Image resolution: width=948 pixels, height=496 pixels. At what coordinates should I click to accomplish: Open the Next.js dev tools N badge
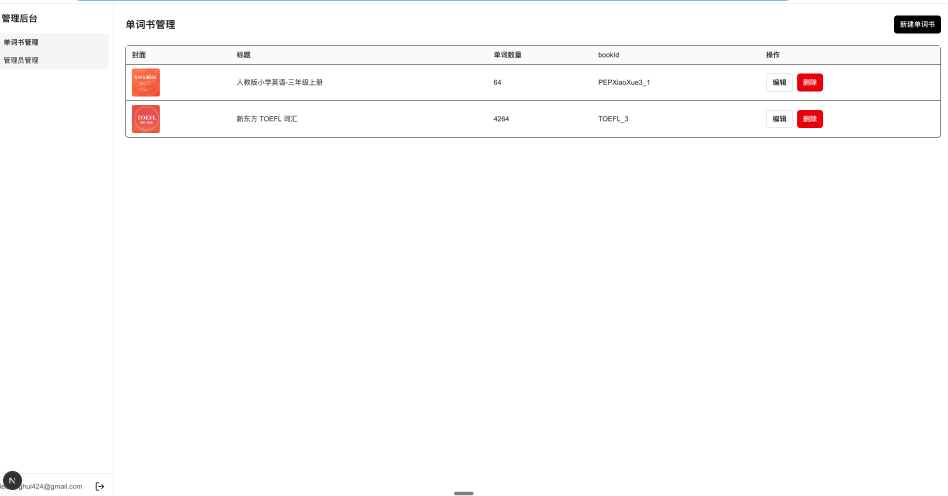point(12,480)
